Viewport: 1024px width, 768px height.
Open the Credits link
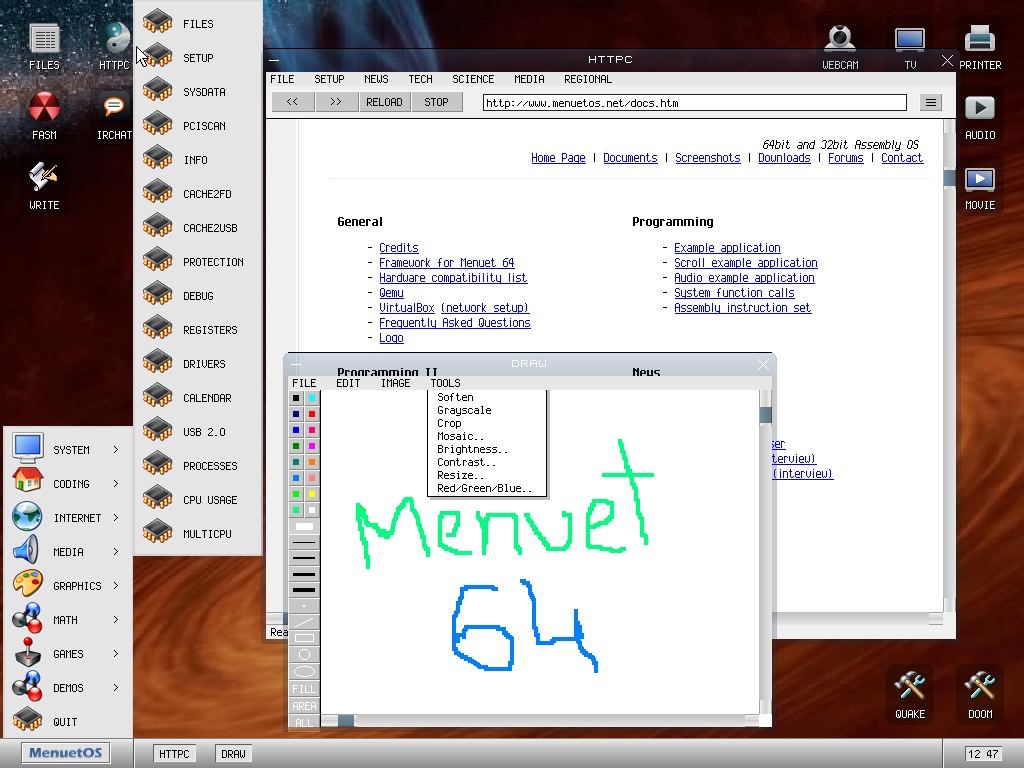398,248
